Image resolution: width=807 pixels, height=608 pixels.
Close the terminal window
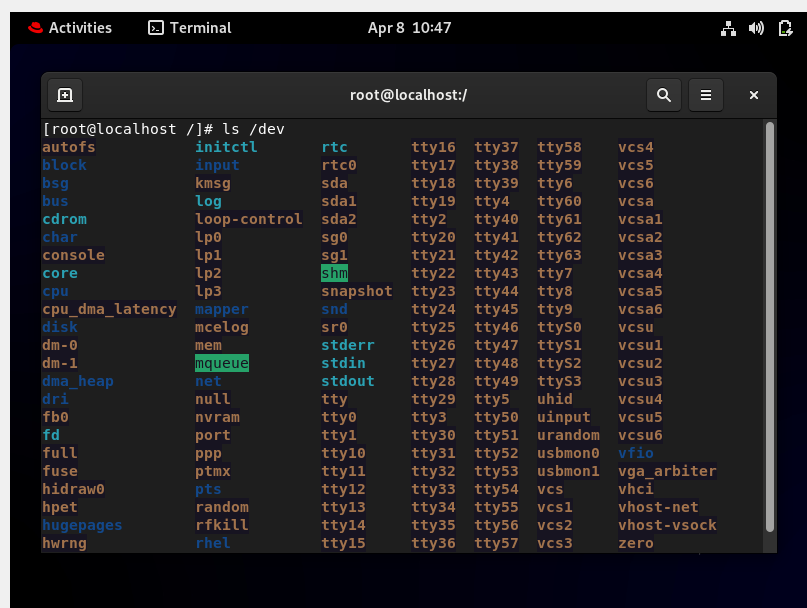(753, 95)
